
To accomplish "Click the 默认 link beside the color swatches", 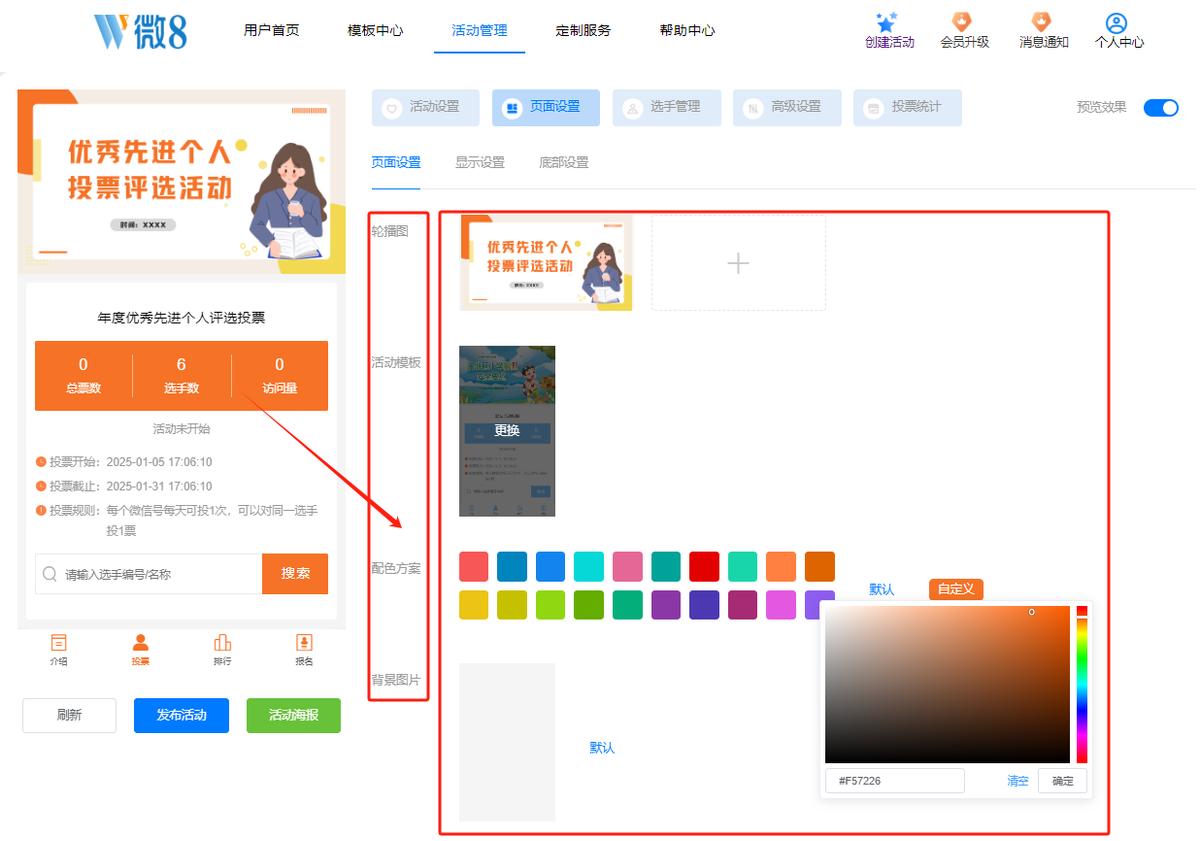I will (x=882, y=589).
